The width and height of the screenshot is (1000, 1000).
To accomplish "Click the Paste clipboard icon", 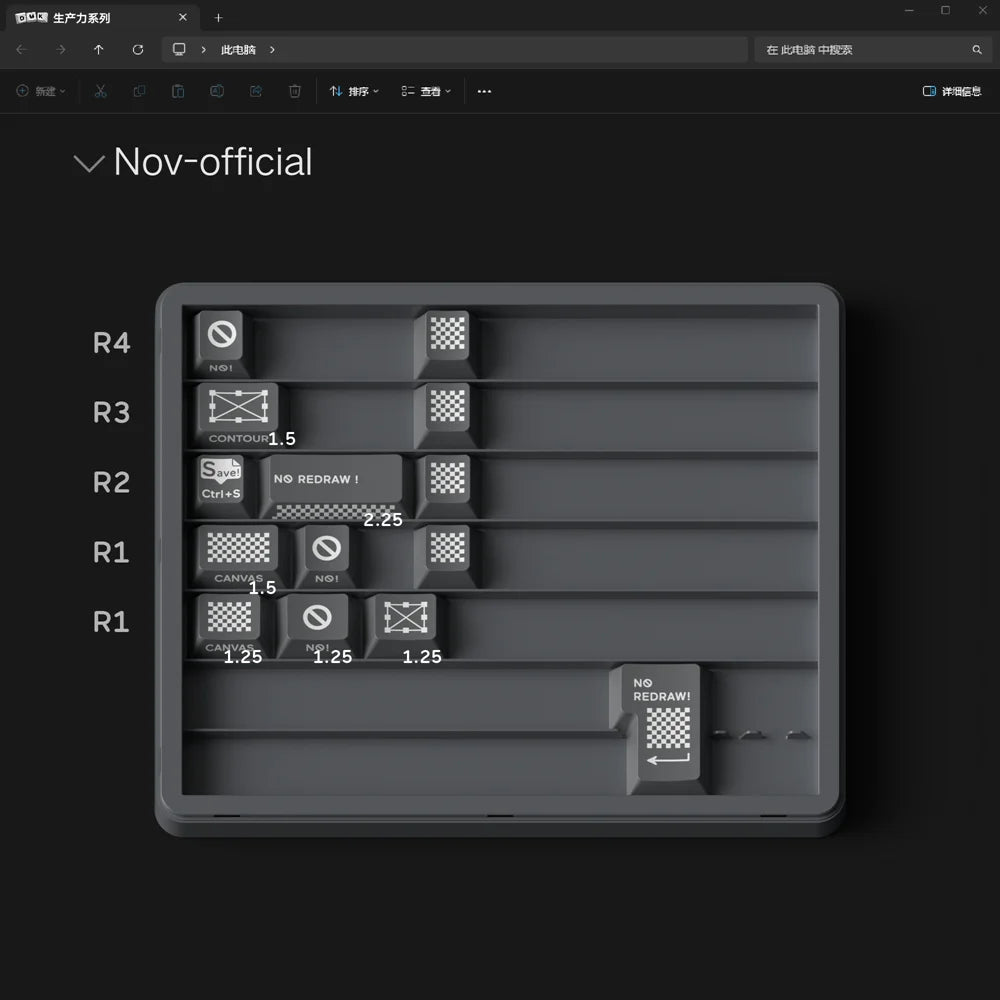I will [178, 91].
